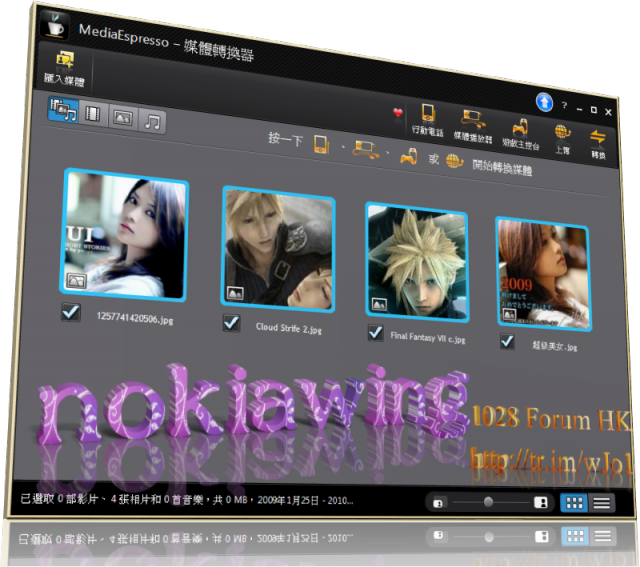Image resolution: width=640 pixels, height=567 pixels.
Task: Click the thumbnail size slider handle
Action: tap(488, 502)
